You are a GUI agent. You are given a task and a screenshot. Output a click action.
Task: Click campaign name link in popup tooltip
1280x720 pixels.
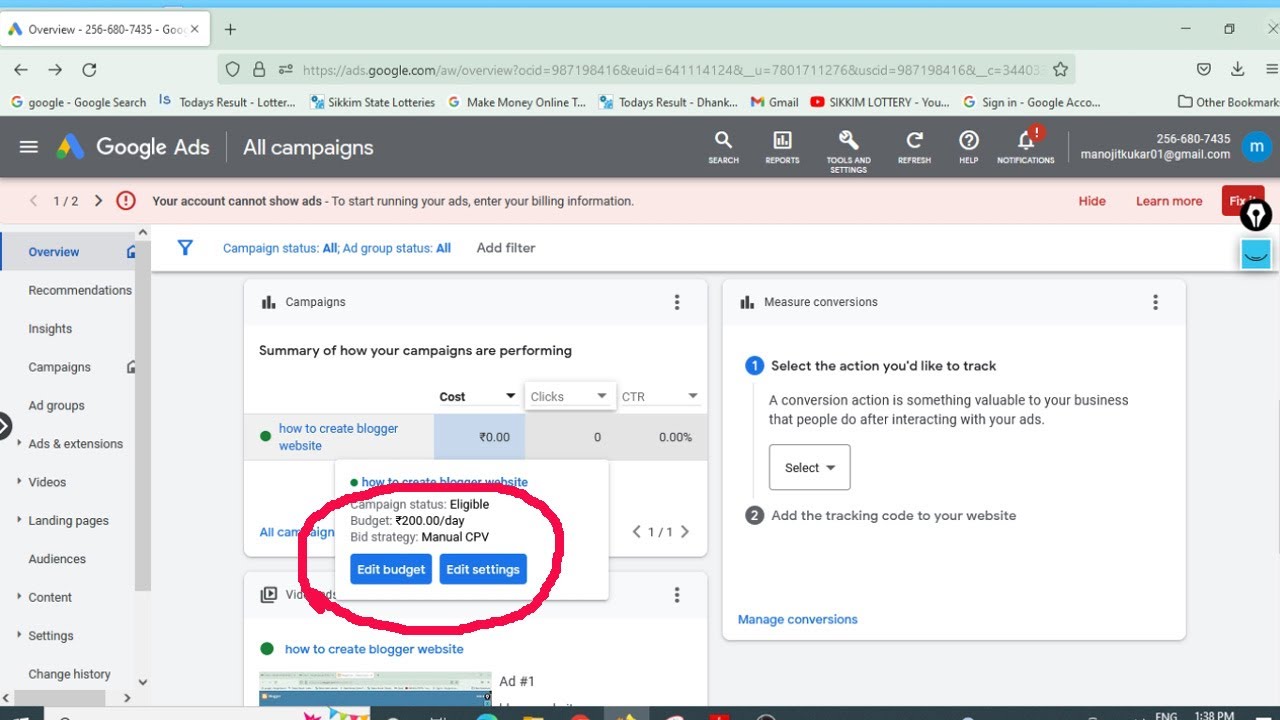(x=444, y=482)
